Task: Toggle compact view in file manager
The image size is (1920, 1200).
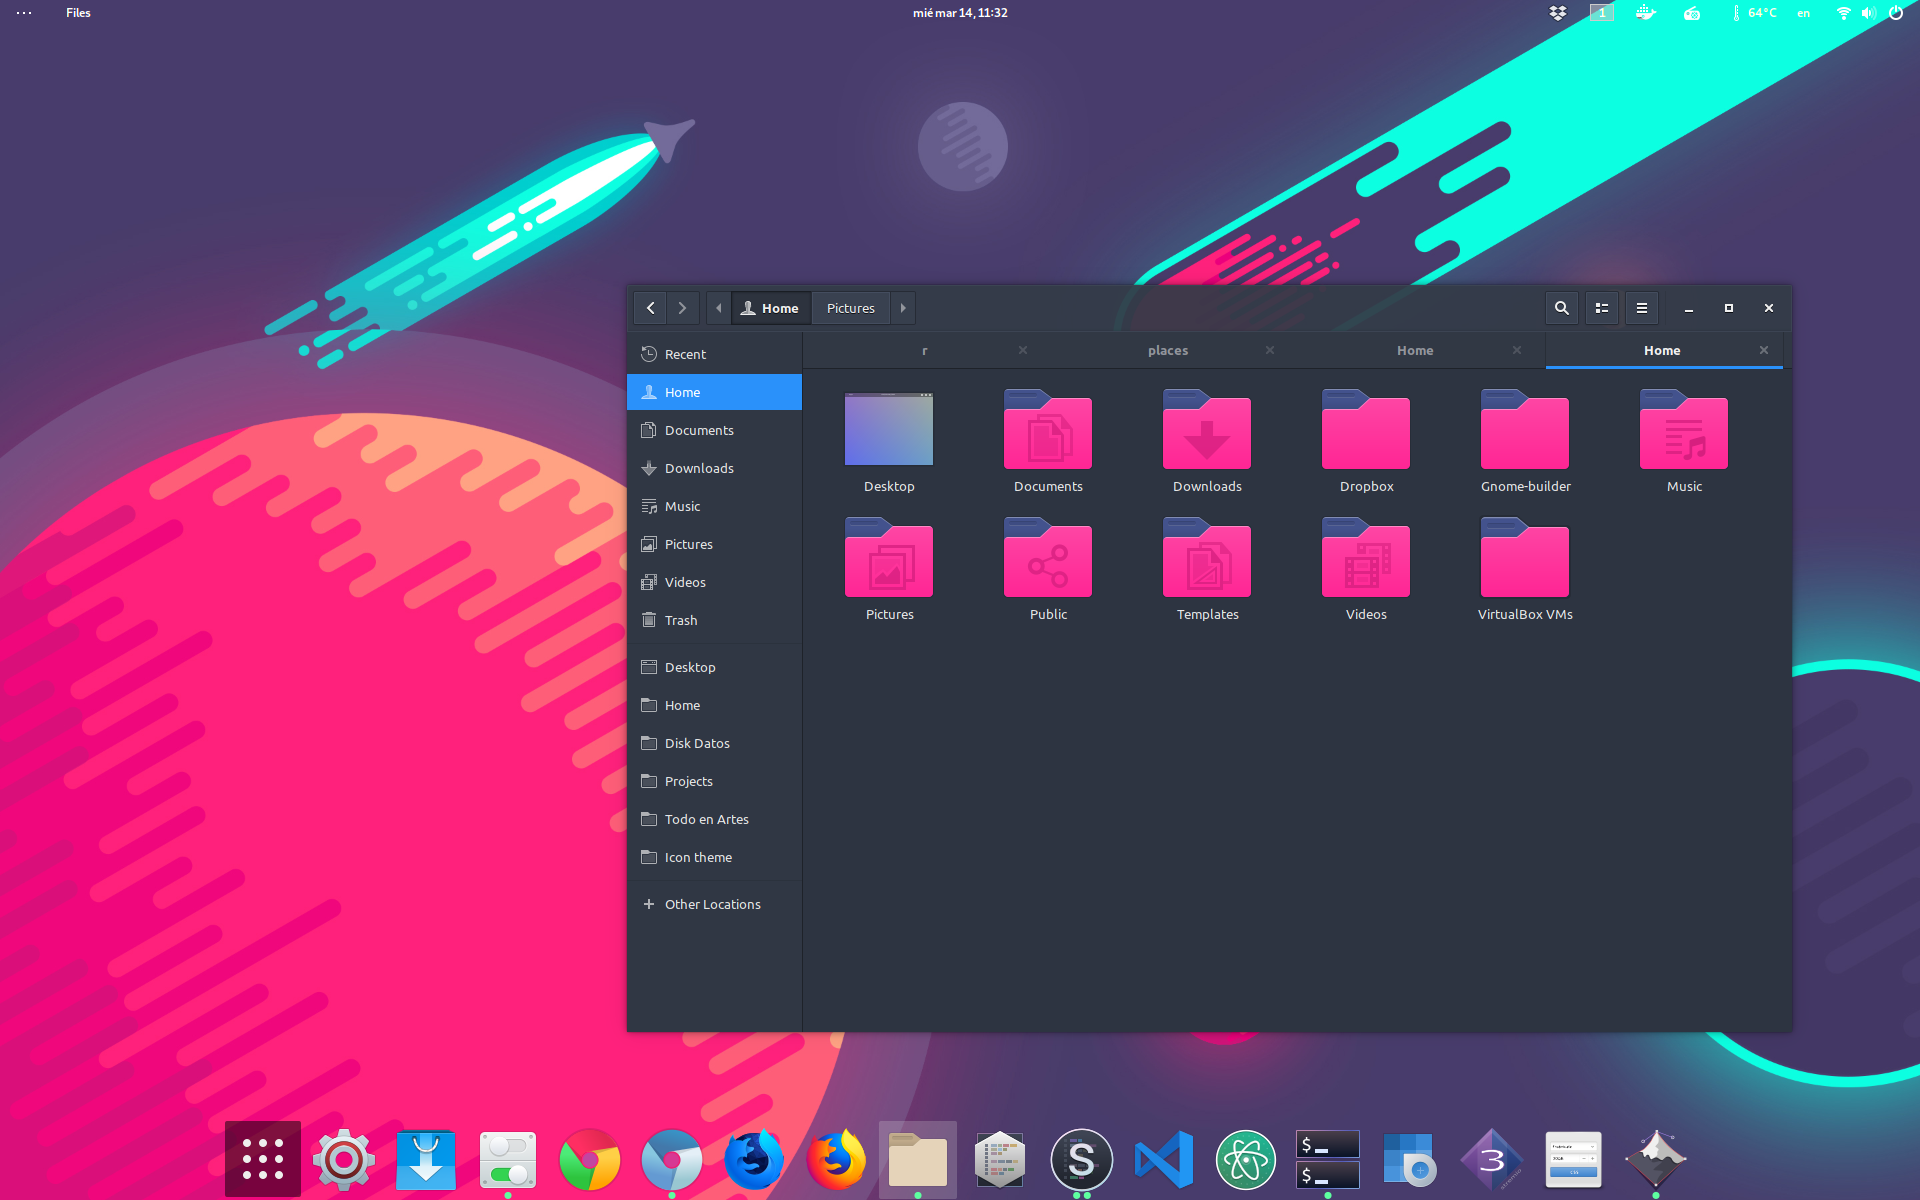Action: tap(1601, 307)
